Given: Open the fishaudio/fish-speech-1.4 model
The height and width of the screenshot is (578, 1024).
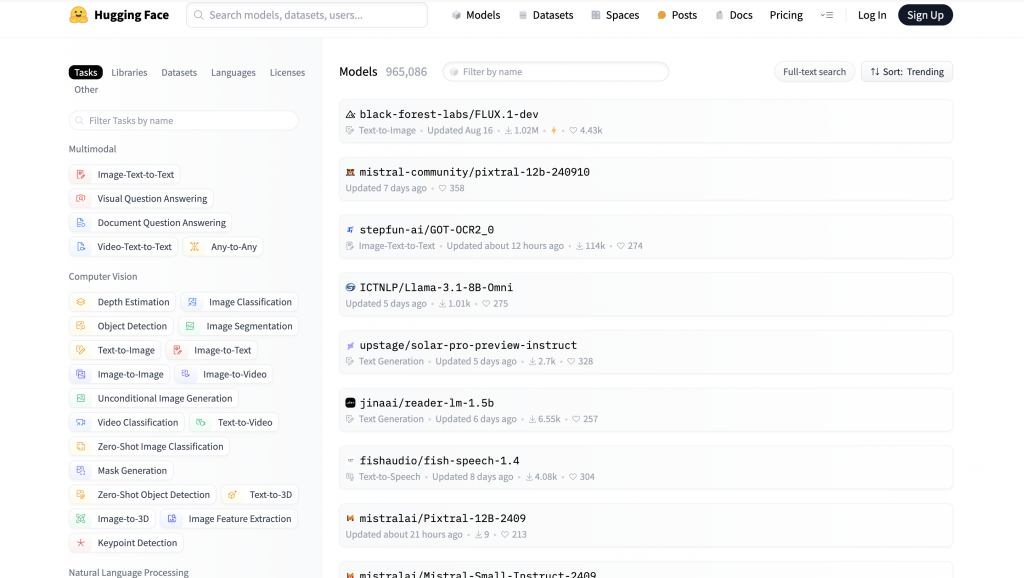Looking at the screenshot, I should pyautogui.click(x=645, y=468).
